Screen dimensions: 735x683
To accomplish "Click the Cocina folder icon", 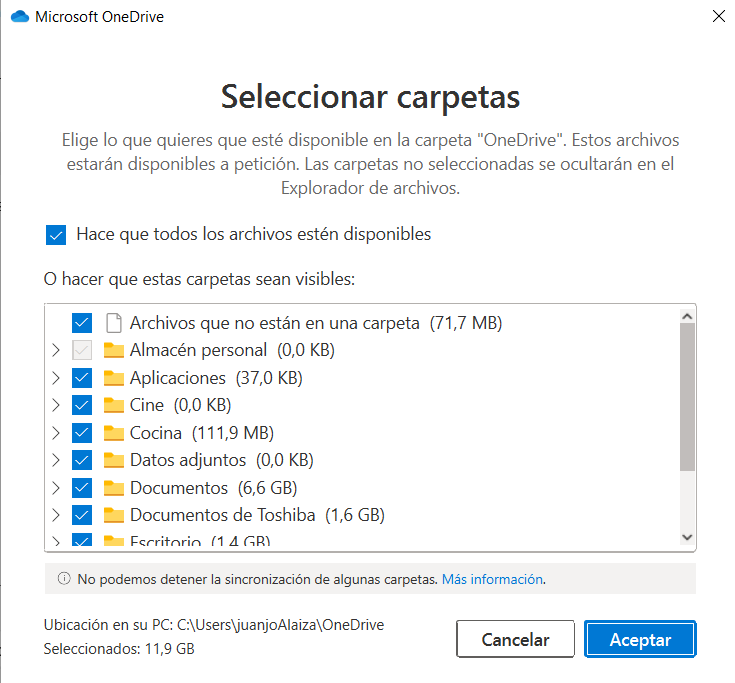I will [113, 433].
